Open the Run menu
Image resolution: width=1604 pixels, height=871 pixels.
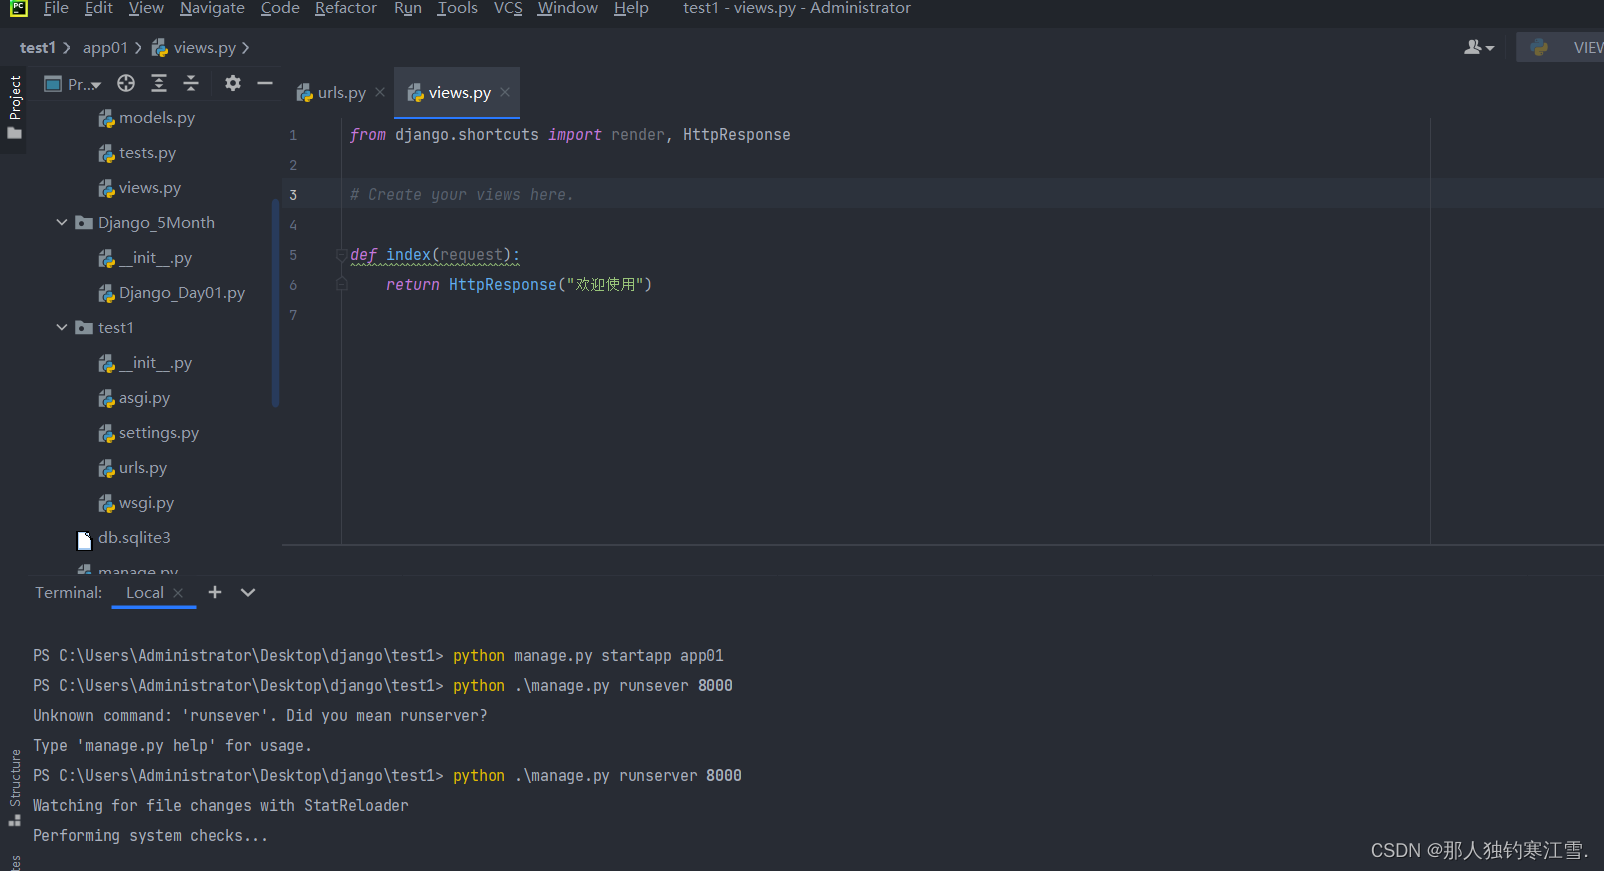click(407, 8)
